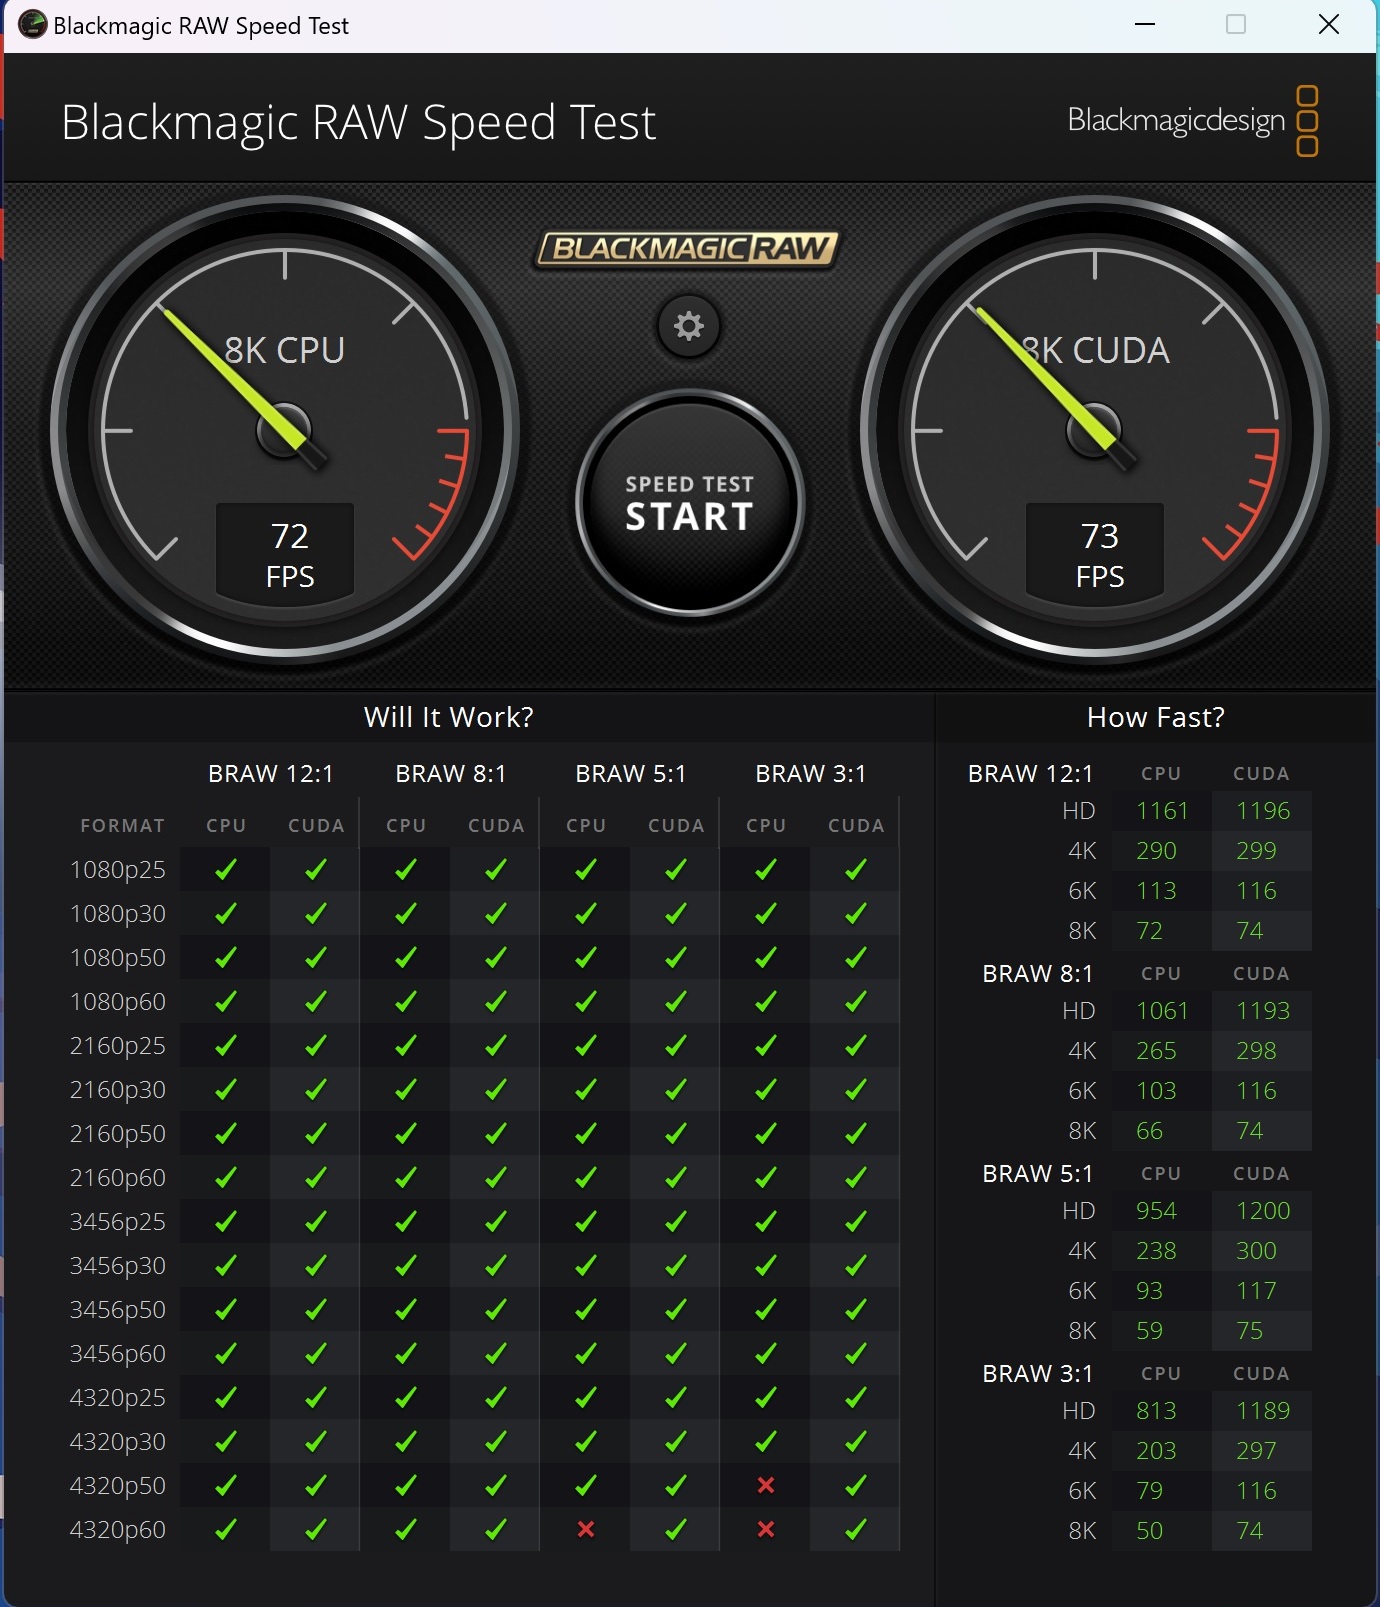Click the BRAW 5:1 HD CUDA value 1200
The image size is (1380, 1607).
(x=1262, y=1211)
